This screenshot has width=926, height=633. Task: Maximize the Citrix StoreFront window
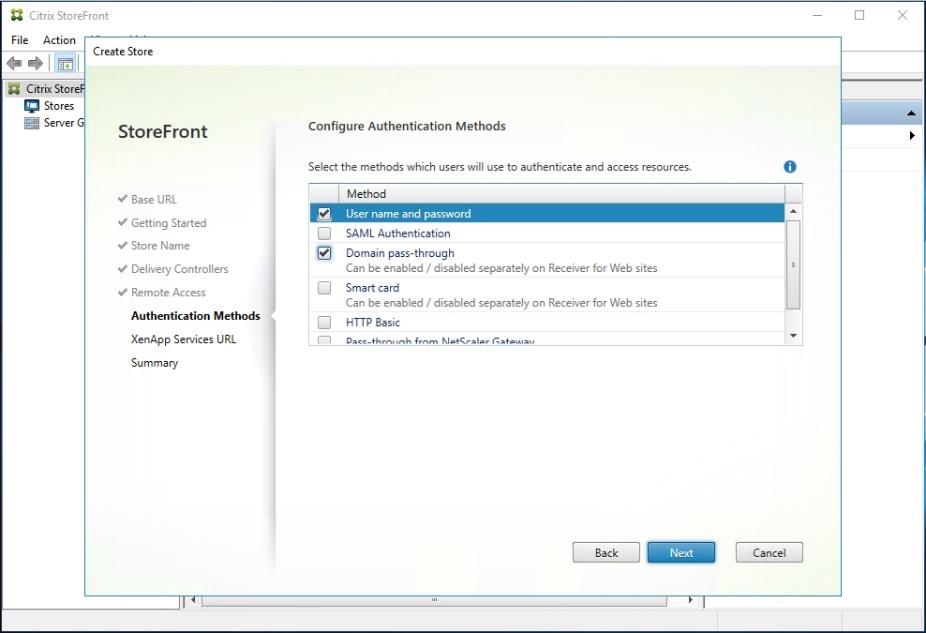pos(859,15)
